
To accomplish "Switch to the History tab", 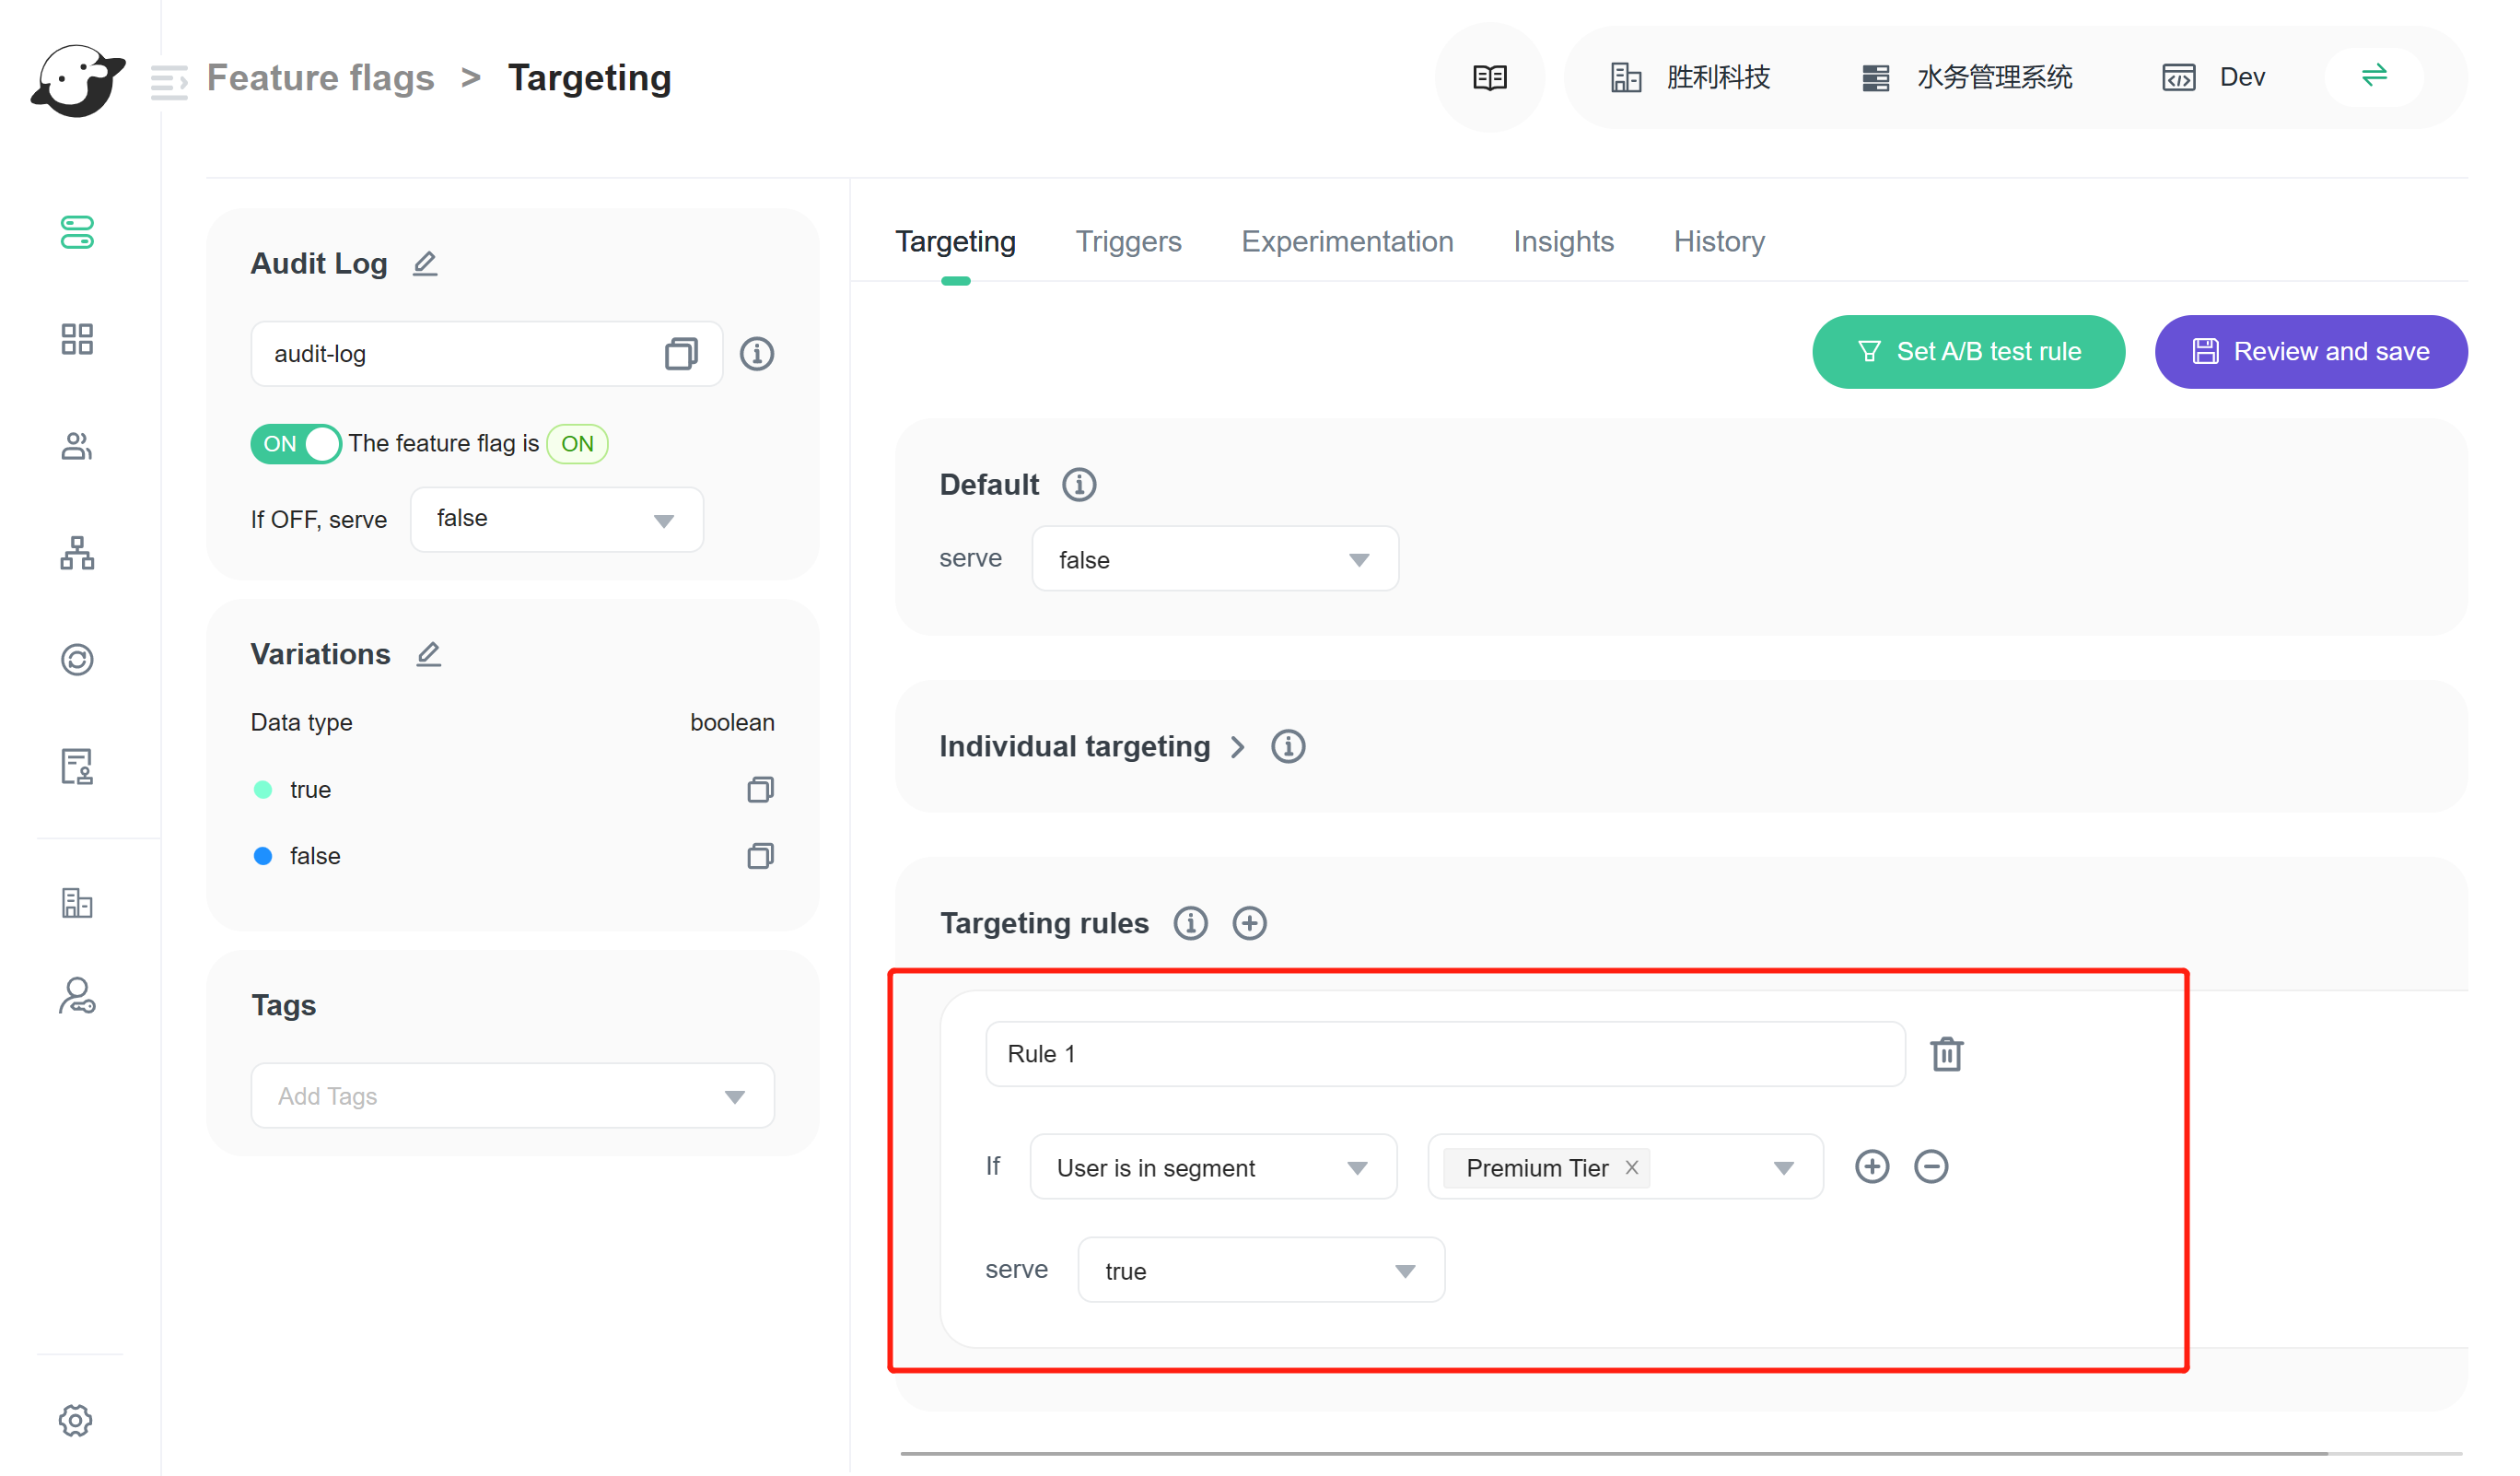I will point(1719,242).
